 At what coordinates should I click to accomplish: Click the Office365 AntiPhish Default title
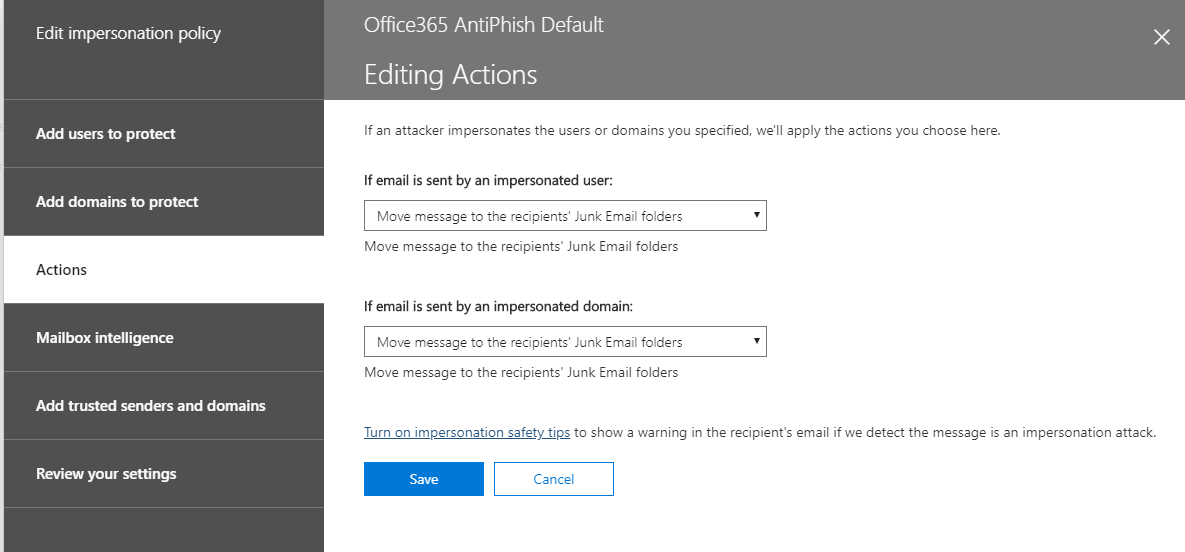pos(484,25)
